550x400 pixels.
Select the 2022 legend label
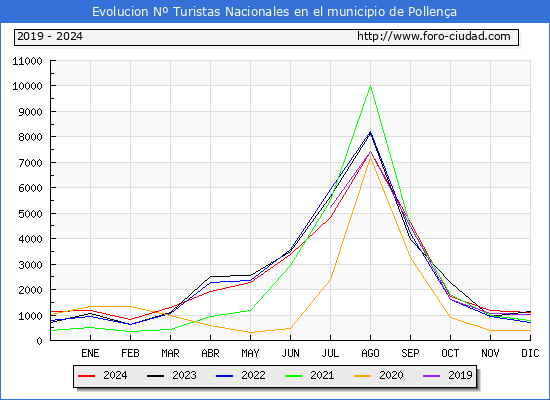tap(253, 375)
